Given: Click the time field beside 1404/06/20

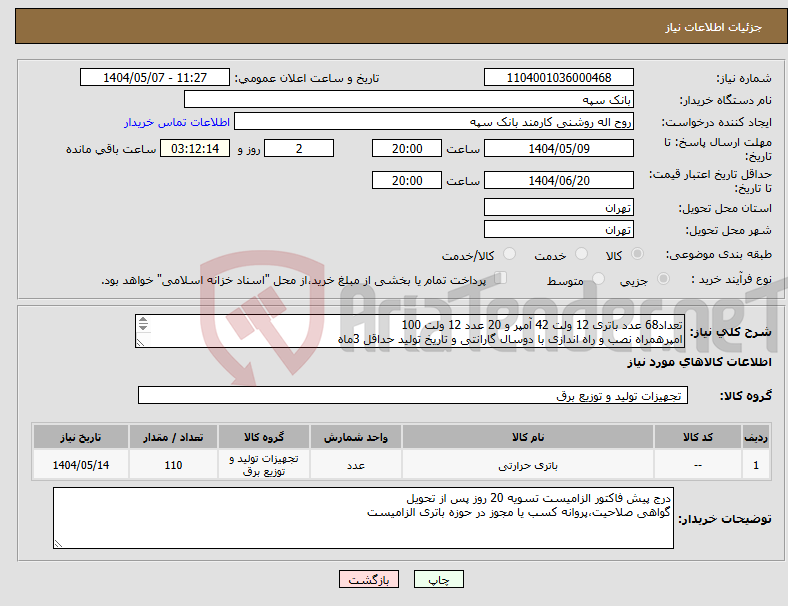Looking at the screenshot, I should [407, 180].
